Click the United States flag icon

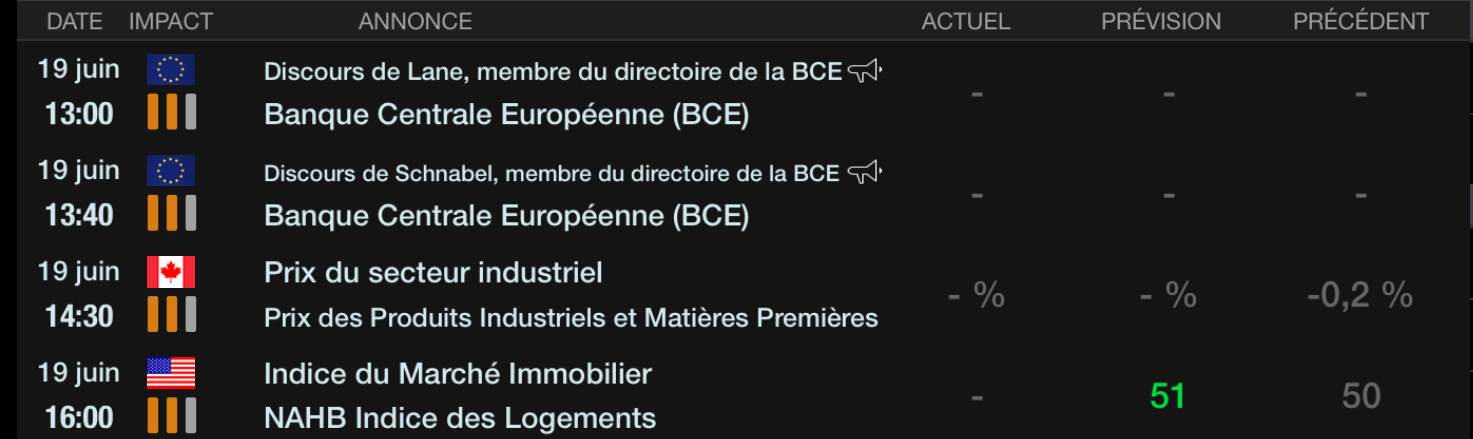tap(171, 374)
